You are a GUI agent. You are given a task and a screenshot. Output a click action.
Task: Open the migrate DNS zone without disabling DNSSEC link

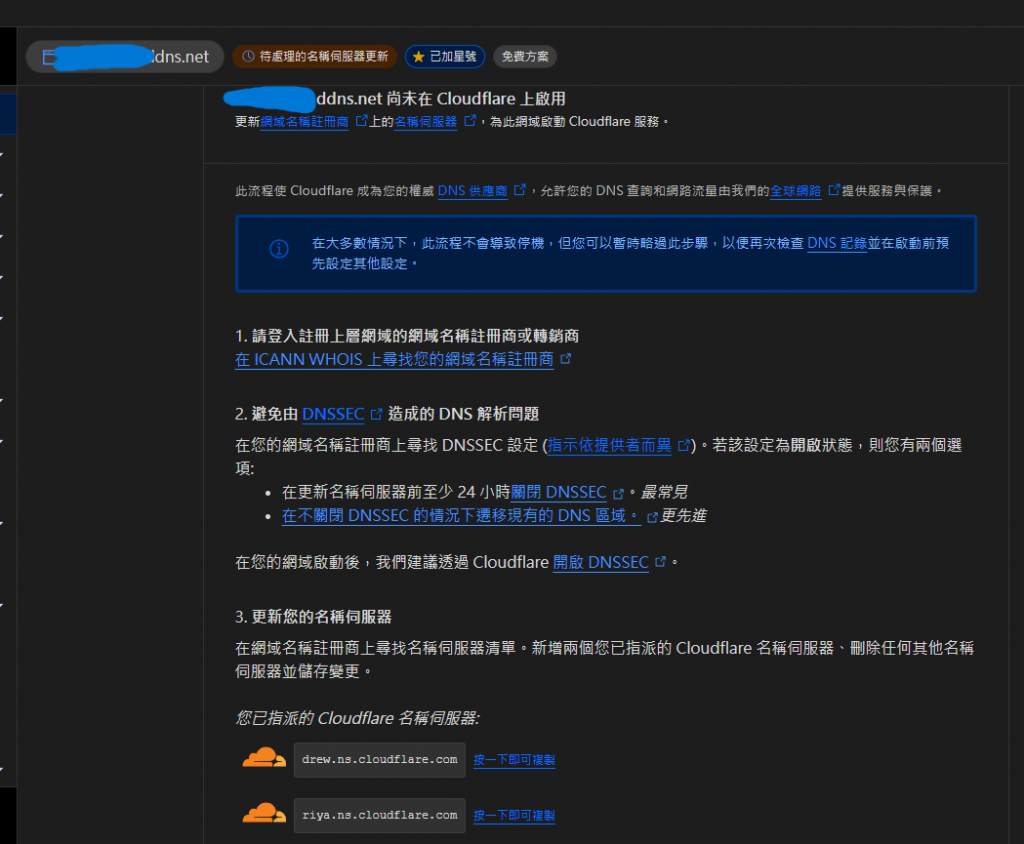[x=461, y=516]
